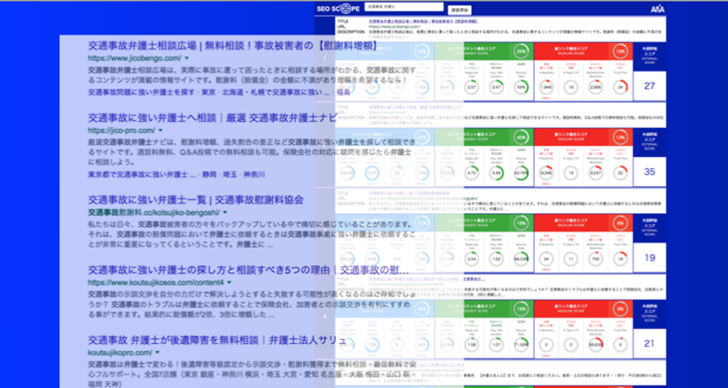The image size is (728, 388).
Task: Click the 1,846 backlinks gauge
Action: [x=546, y=87]
